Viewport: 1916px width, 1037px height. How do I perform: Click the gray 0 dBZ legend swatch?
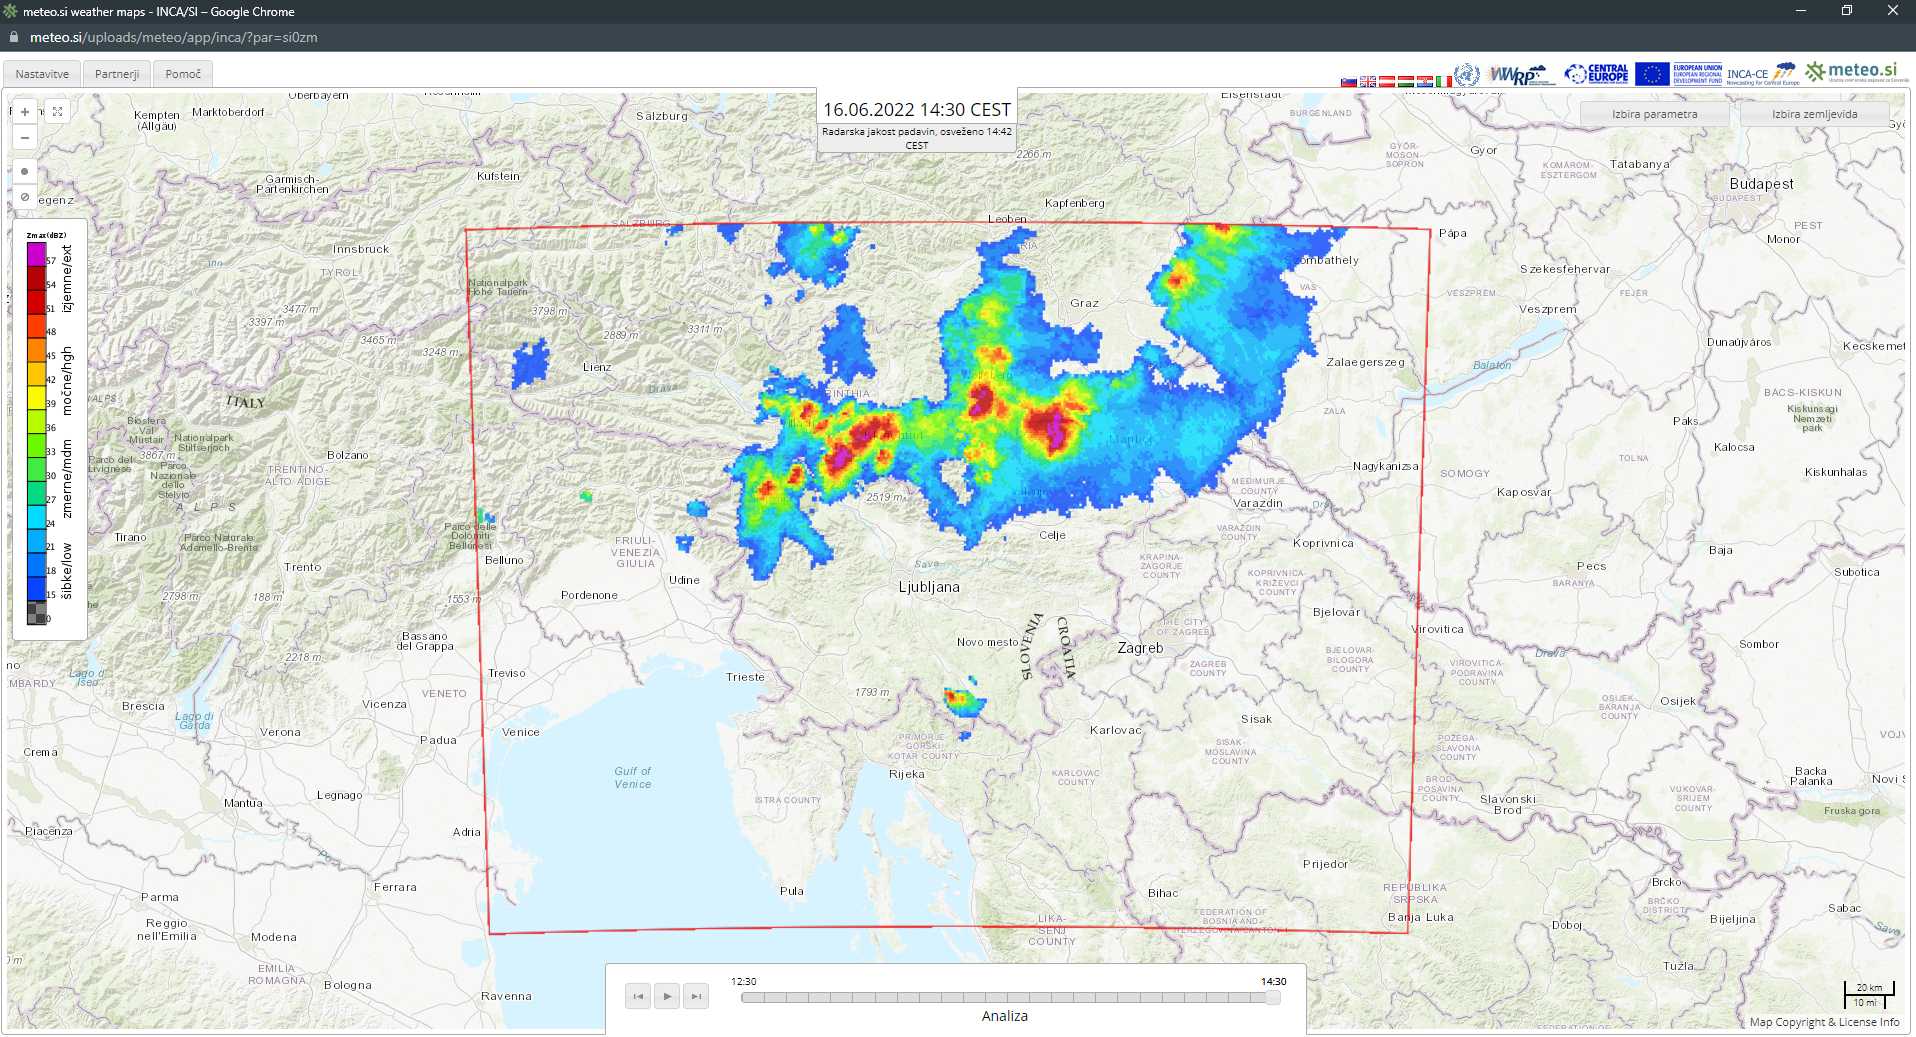(x=36, y=613)
